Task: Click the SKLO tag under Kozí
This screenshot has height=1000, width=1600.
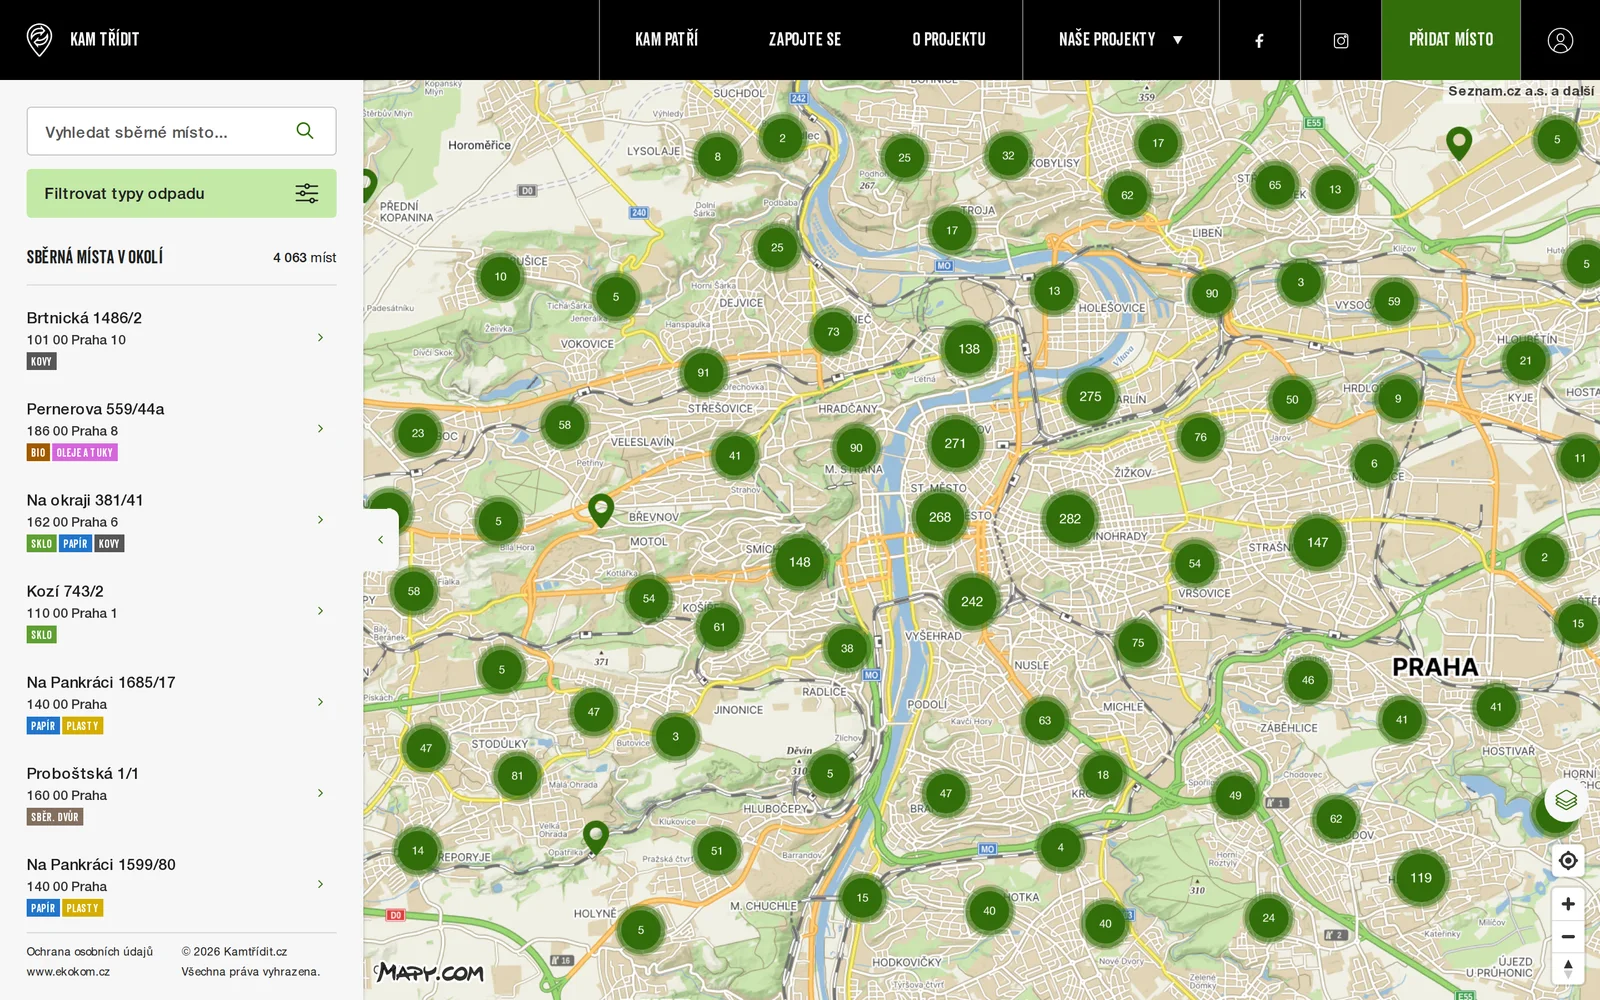Action: click(x=42, y=635)
